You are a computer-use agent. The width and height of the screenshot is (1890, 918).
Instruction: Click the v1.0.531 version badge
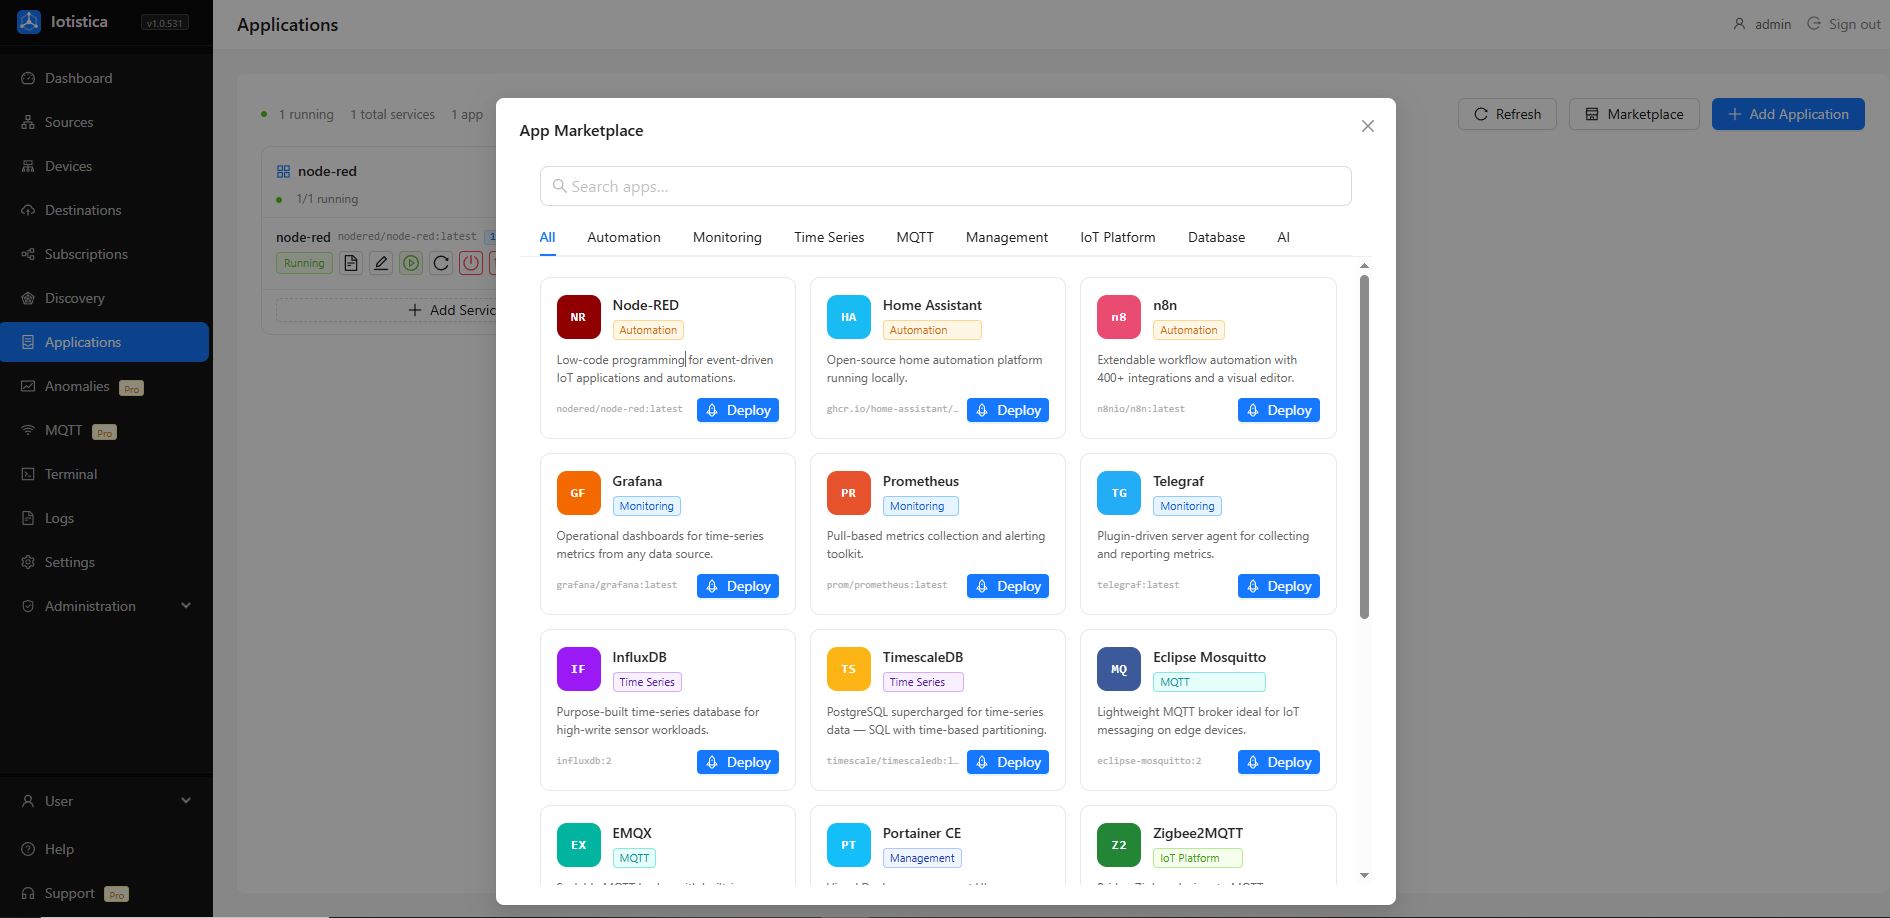pyautogui.click(x=164, y=22)
